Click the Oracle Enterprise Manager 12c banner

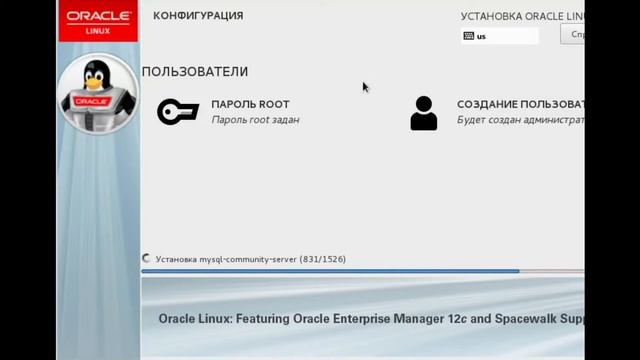(363, 318)
